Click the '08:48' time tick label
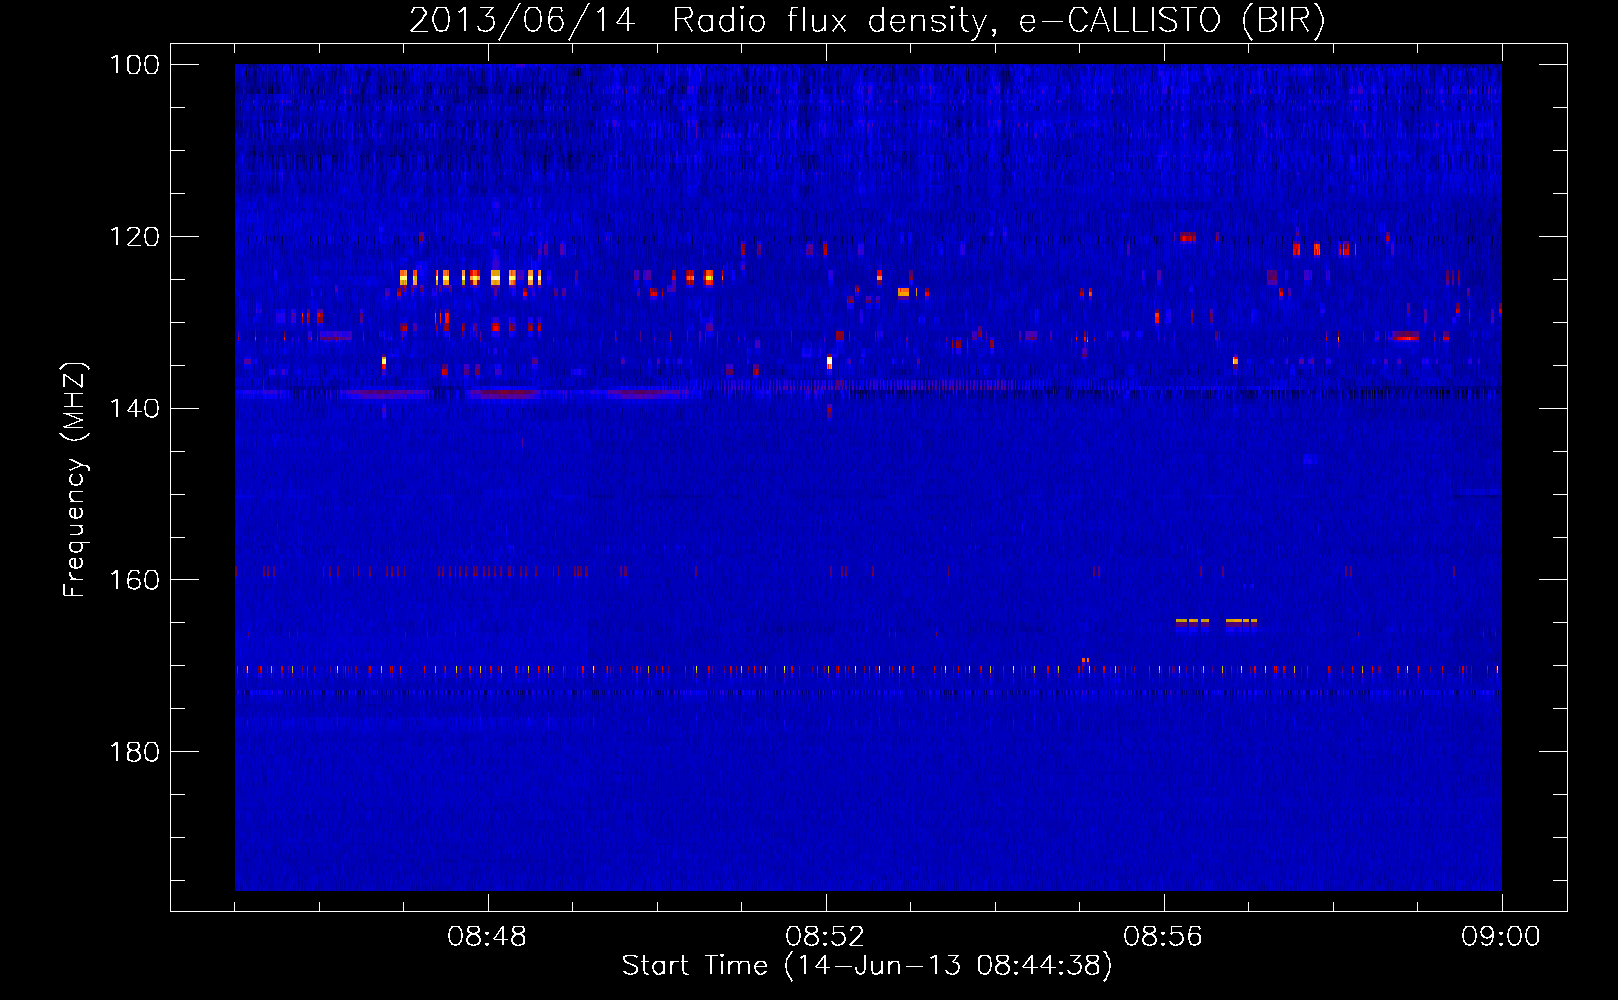Screen dimensions: 1618x1000 487,937
